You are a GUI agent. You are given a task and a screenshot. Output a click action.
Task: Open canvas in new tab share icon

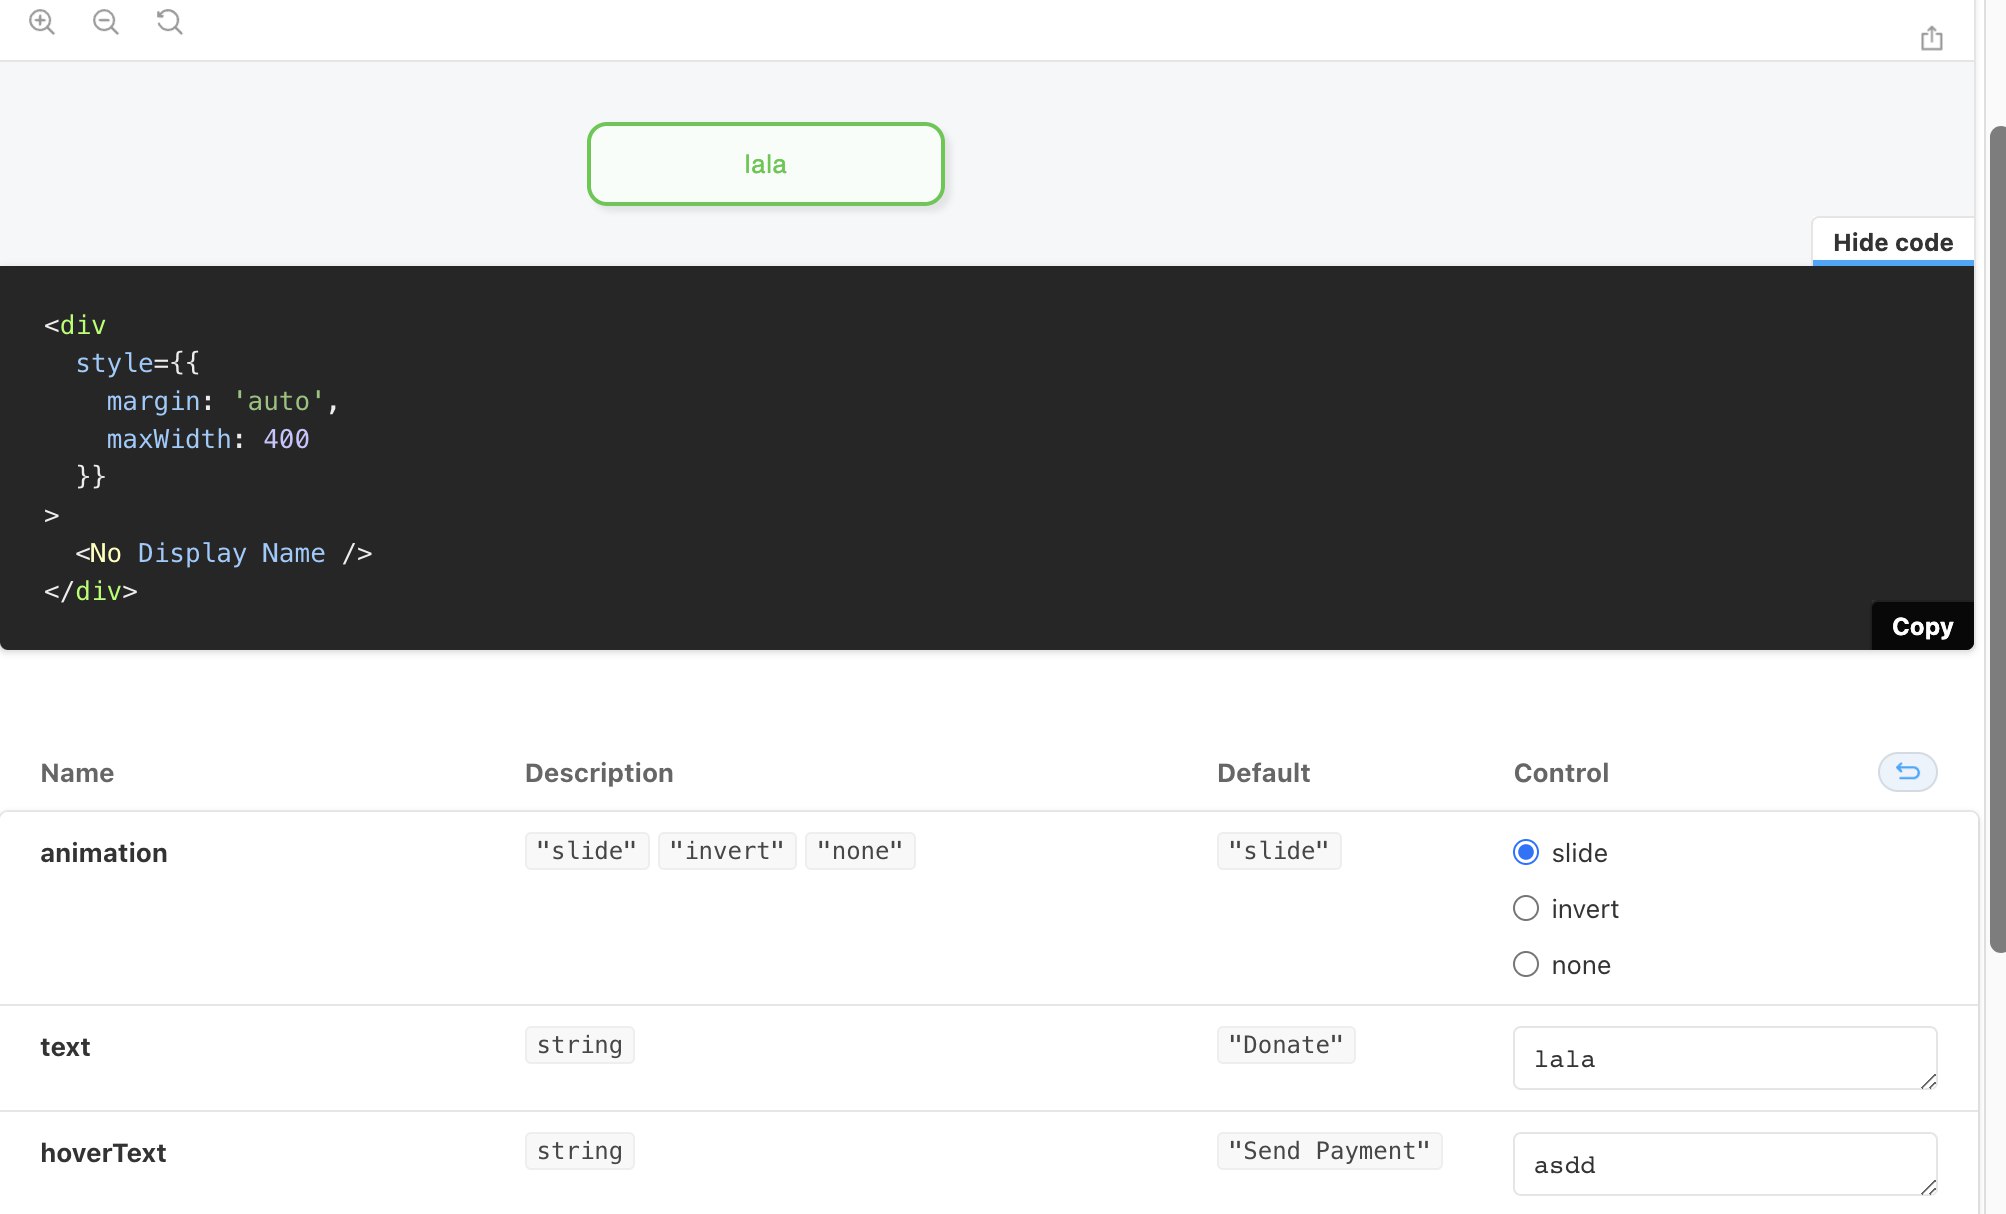(1931, 39)
